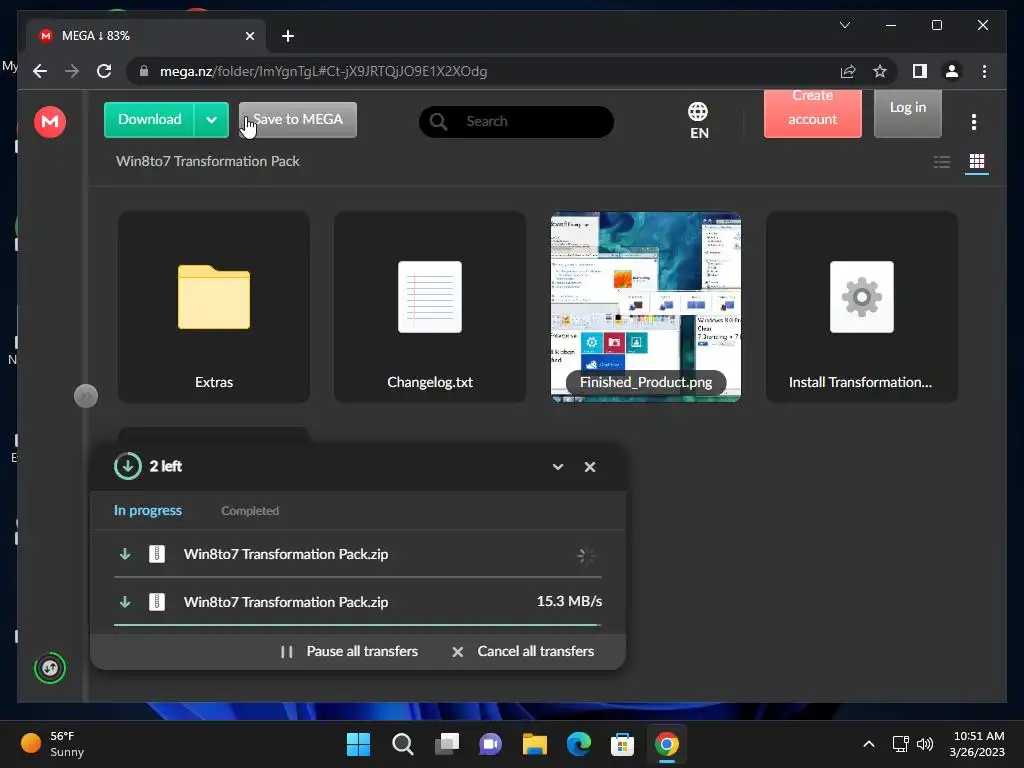Open File Explorer from taskbar
The image size is (1024, 768).
(534, 744)
